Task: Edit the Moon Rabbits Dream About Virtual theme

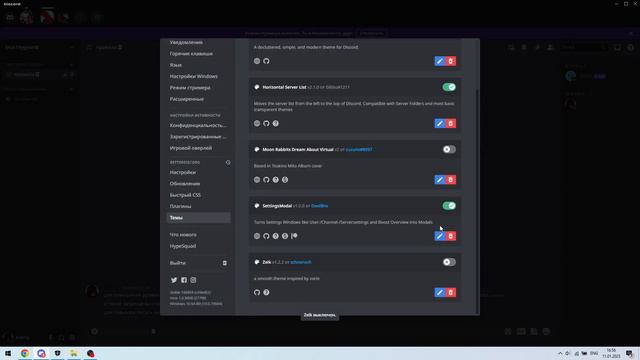Action: point(440,180)
